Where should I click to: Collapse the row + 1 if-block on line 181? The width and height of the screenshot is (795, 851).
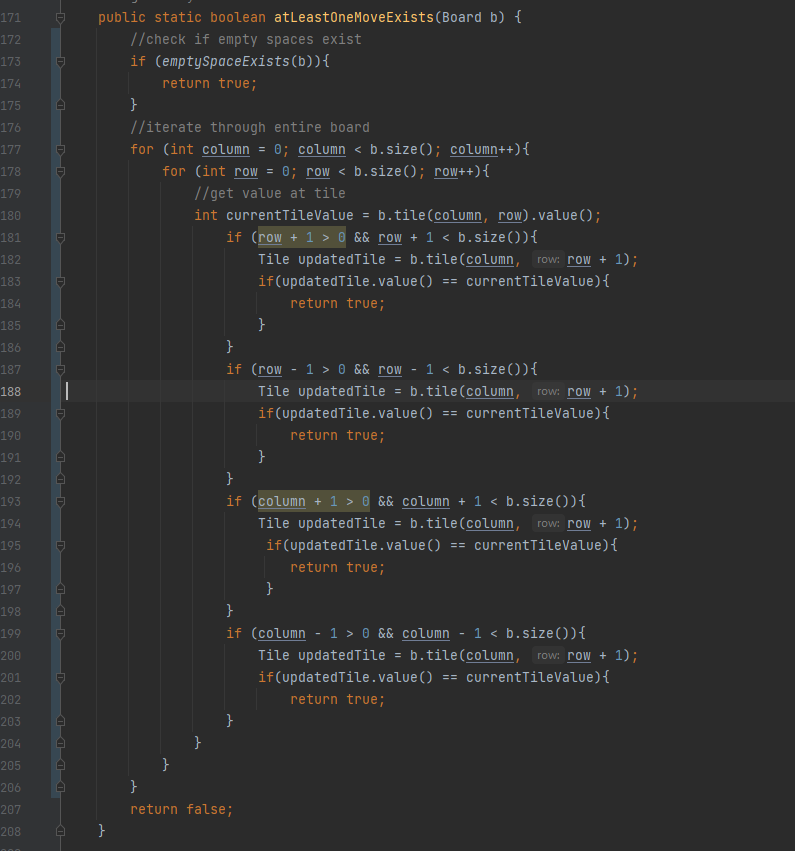pos(61,238)
